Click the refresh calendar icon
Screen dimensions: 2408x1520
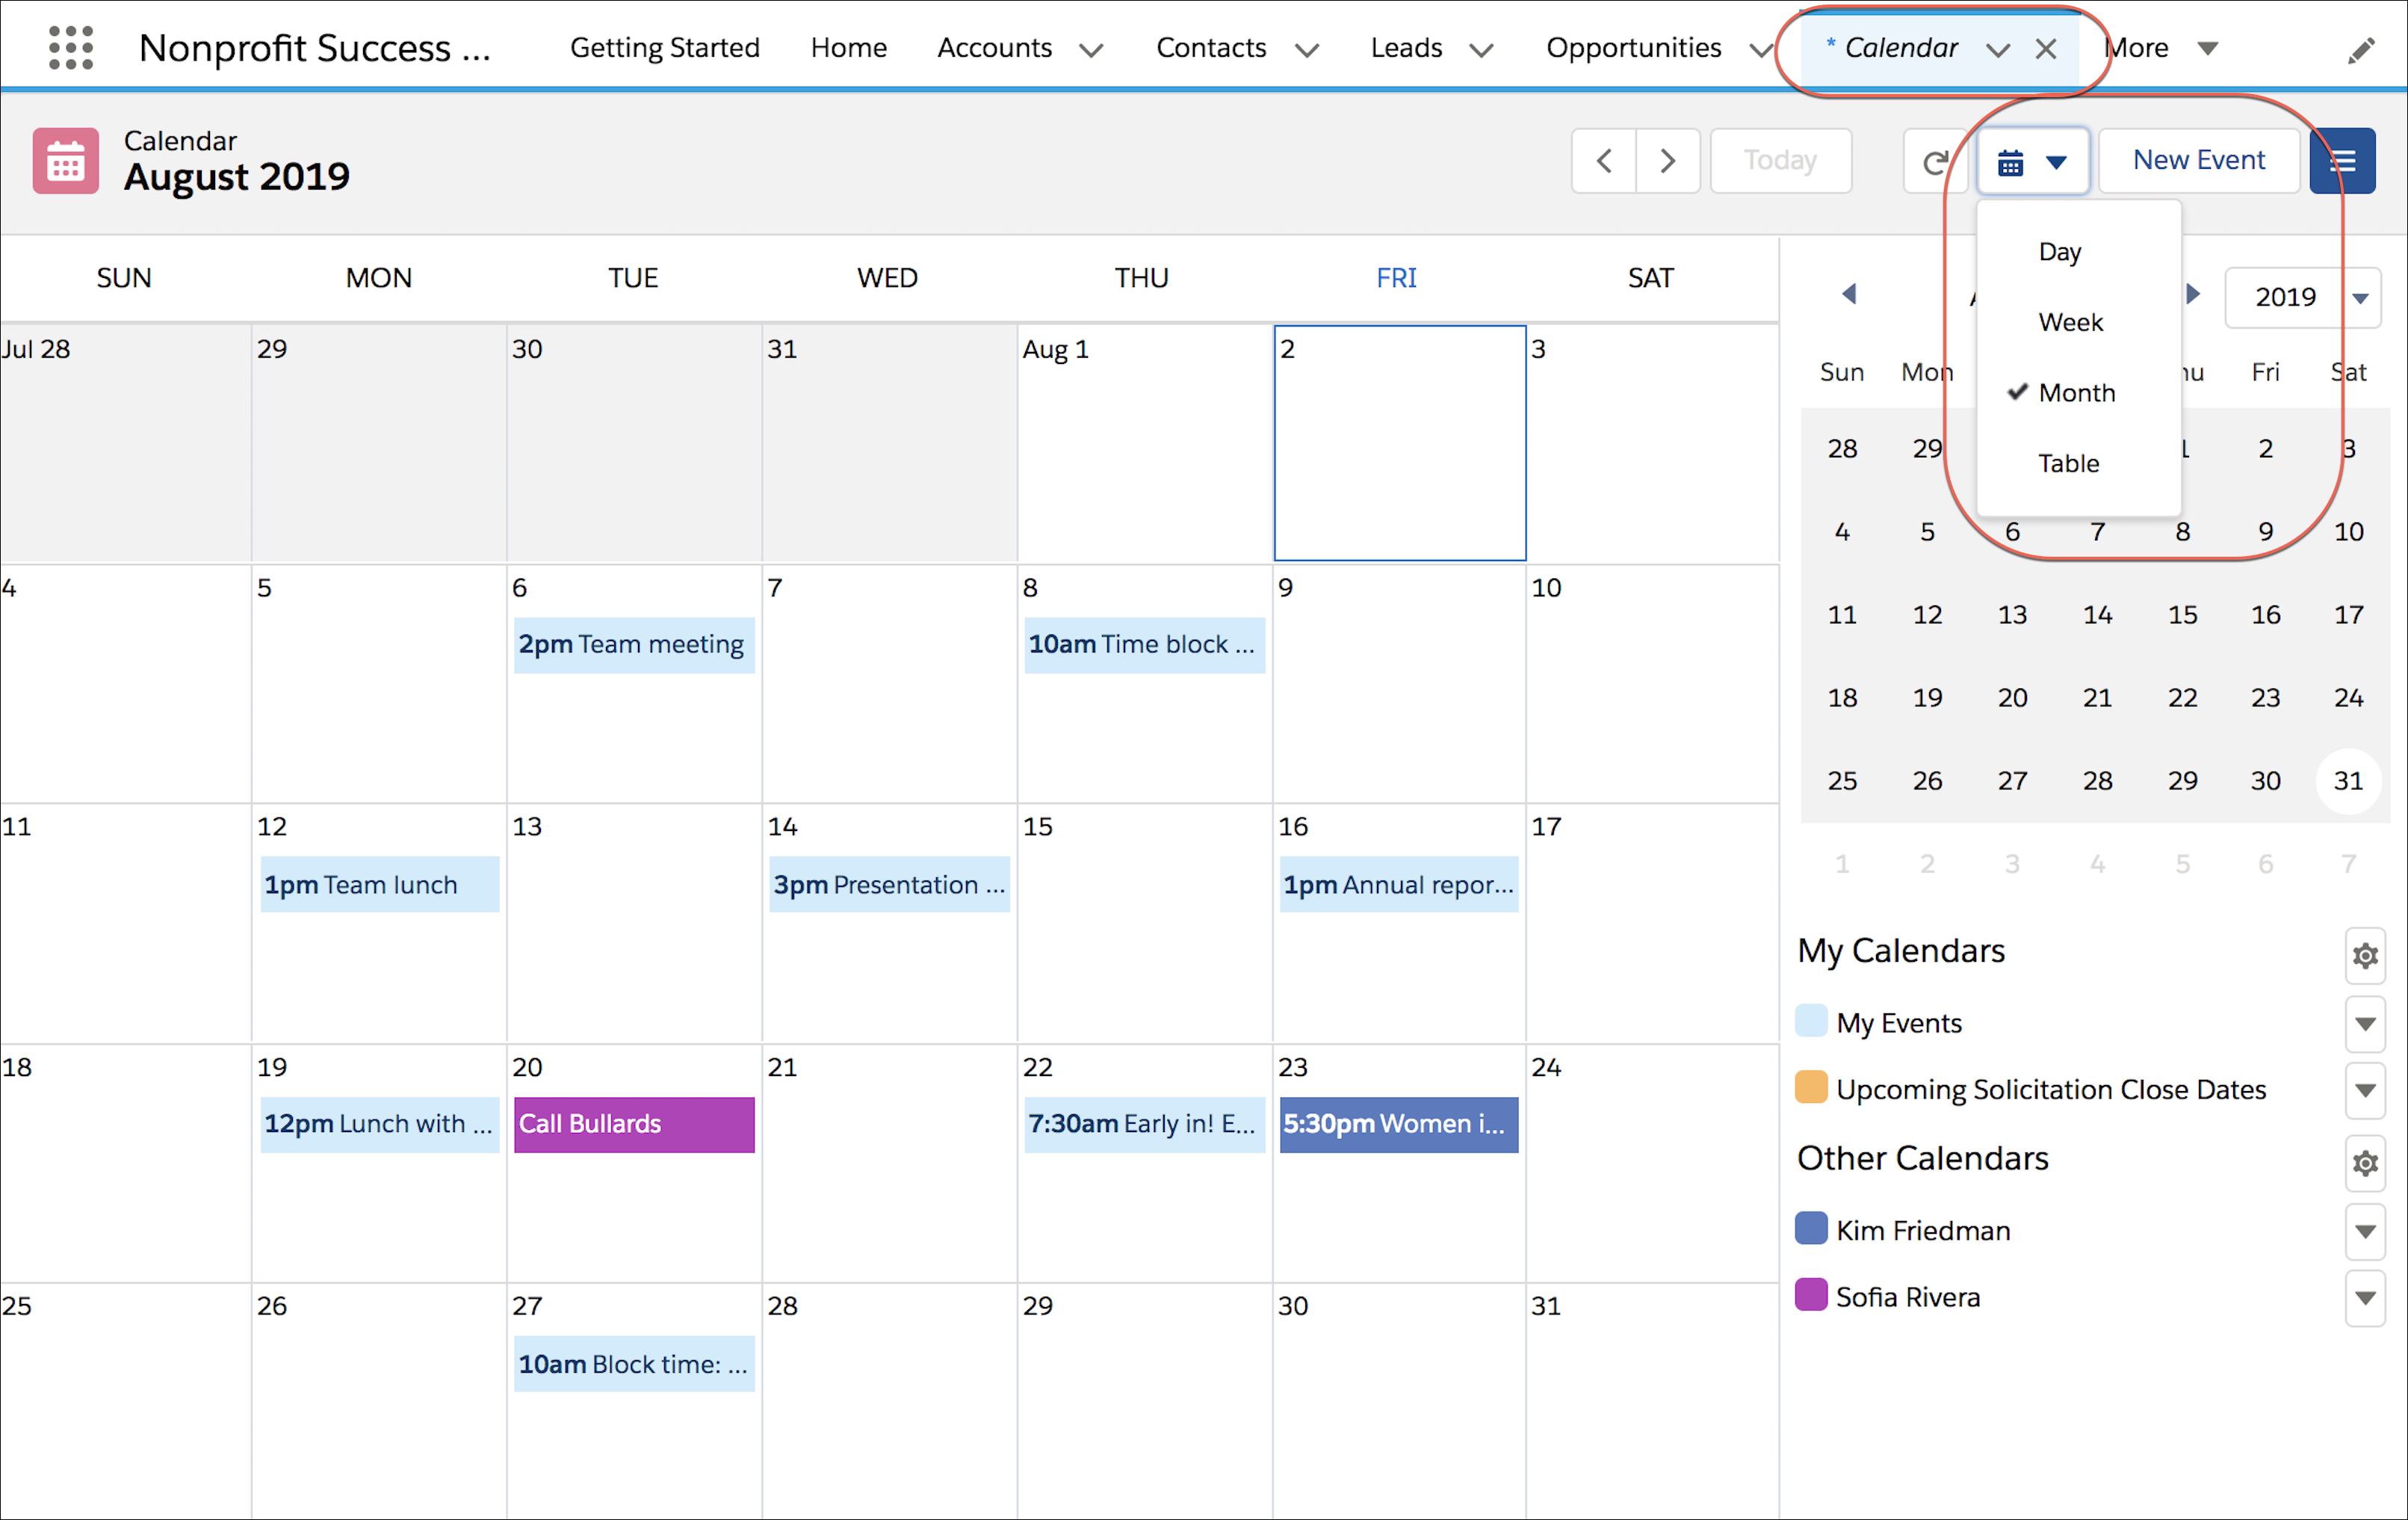point(1932,158)
